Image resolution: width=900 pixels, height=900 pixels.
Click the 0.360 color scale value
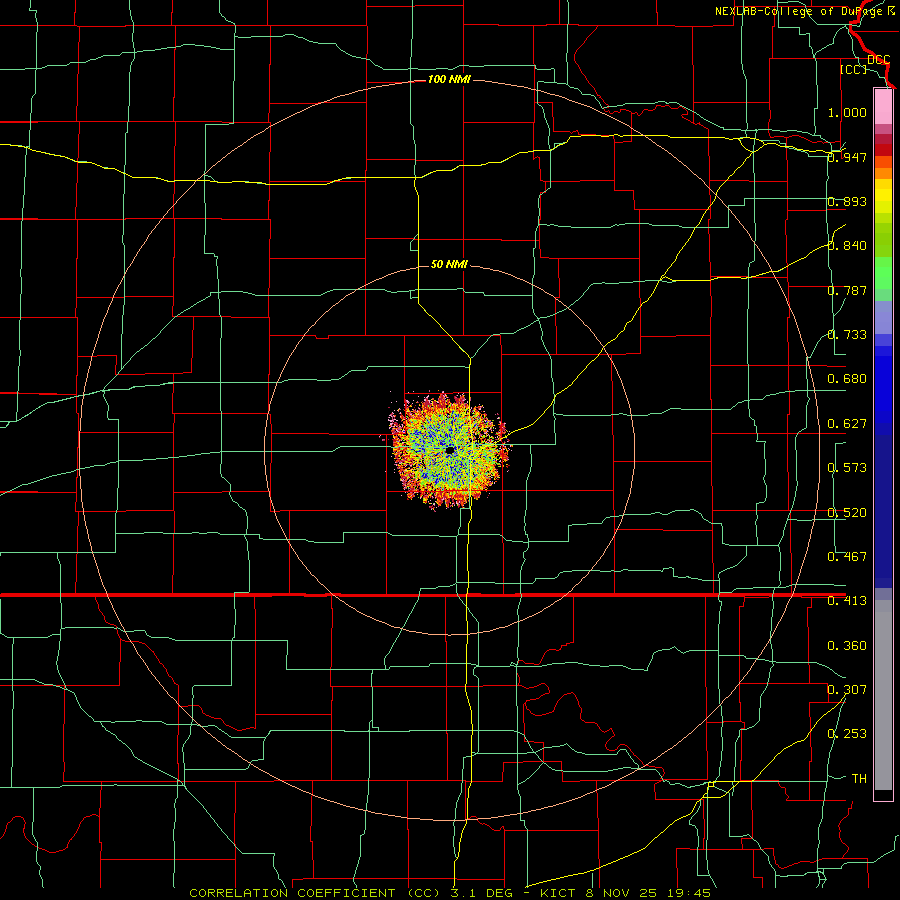(x=847, y=646)
